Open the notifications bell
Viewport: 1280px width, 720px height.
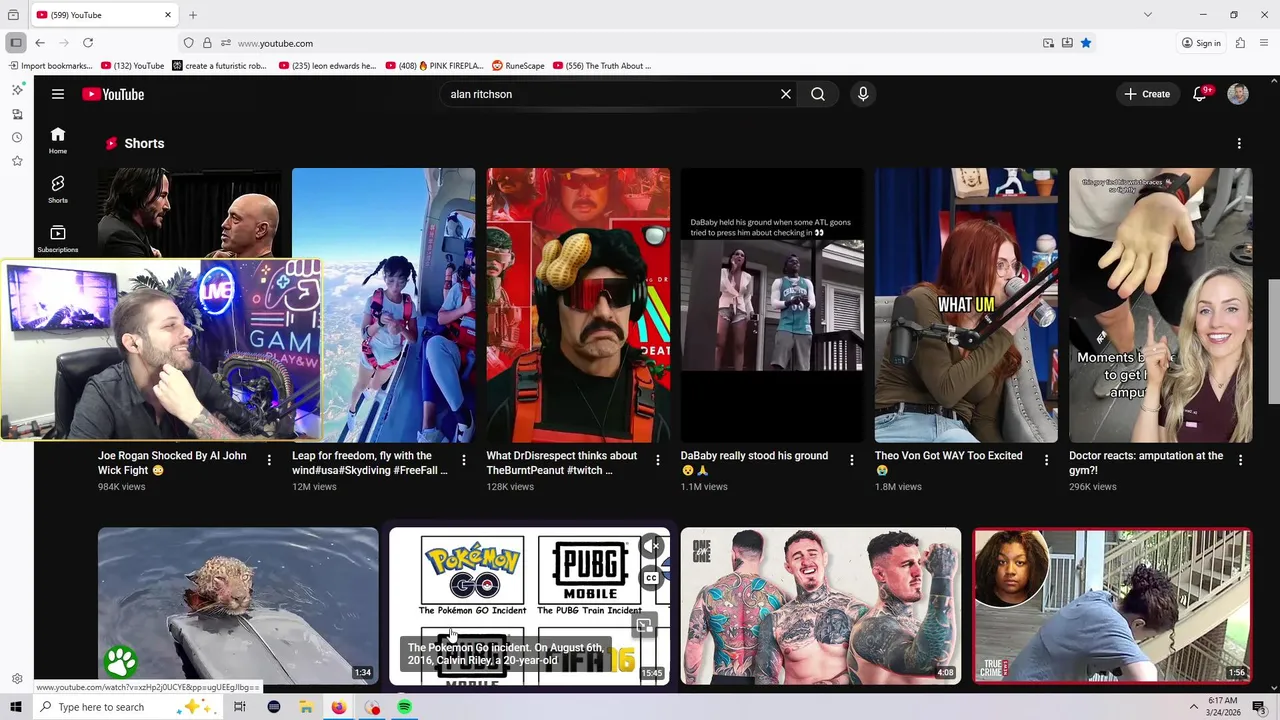pyautogui.click(x=1200, y=94)
